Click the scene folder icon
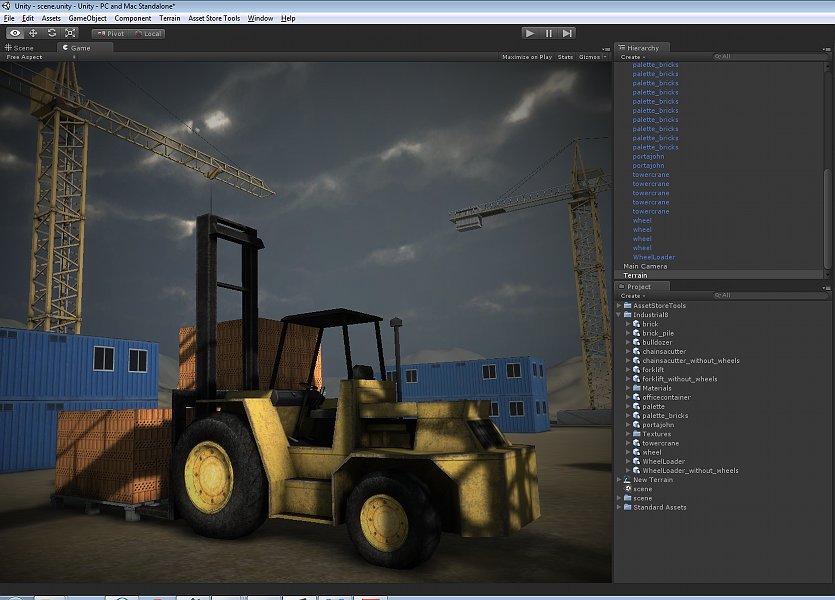835x600 pixels. click(627, 498)
